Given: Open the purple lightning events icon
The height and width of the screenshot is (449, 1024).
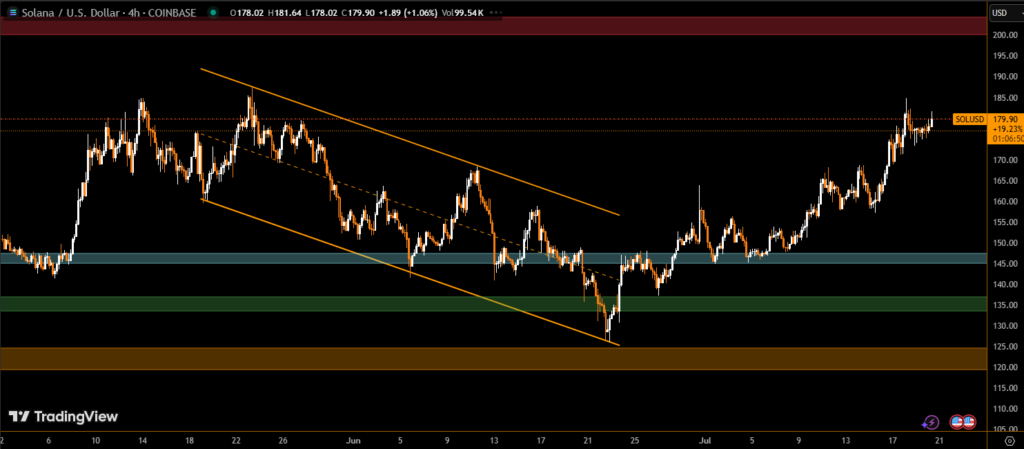Looking at the screenshot, I should tap(930, 423).
